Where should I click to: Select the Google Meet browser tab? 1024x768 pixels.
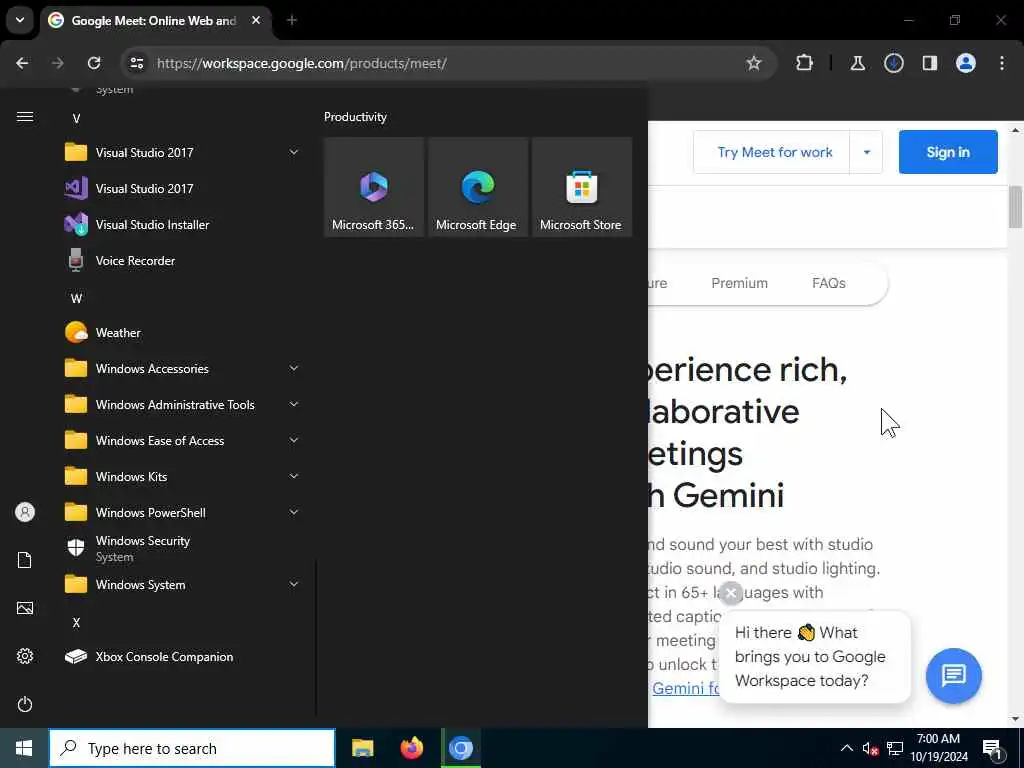(x=153, y=21)
